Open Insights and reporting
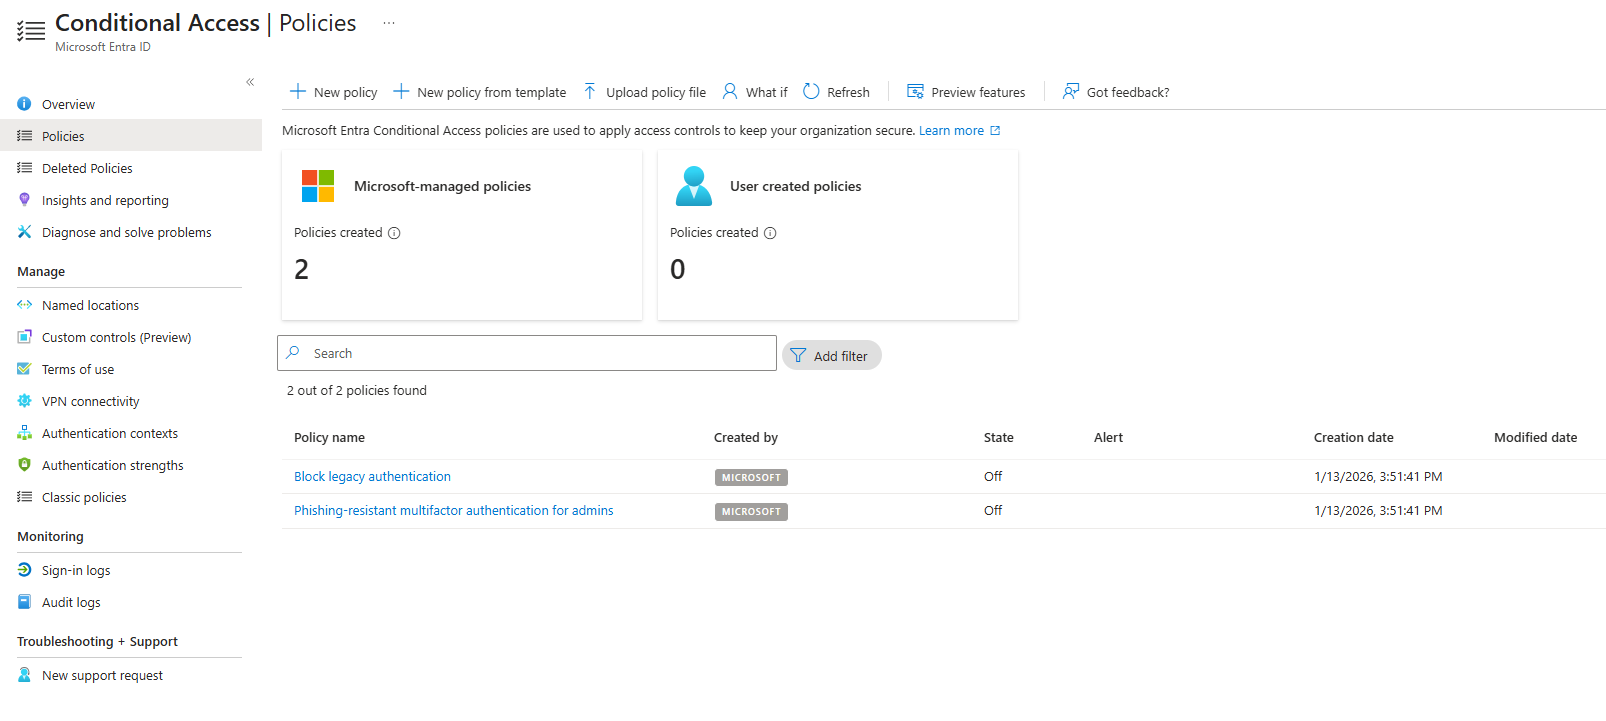The height and width of the screenshot is (721, 1606). pyautogui.click(x=105, y=200)
